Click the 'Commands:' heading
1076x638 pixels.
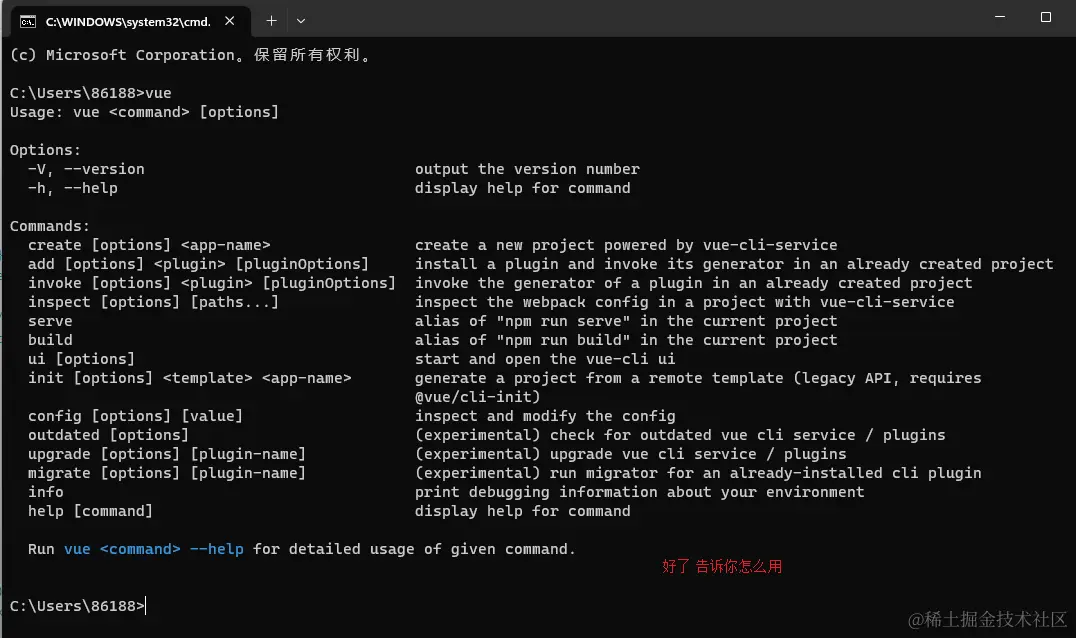click(x=49, y=226)
